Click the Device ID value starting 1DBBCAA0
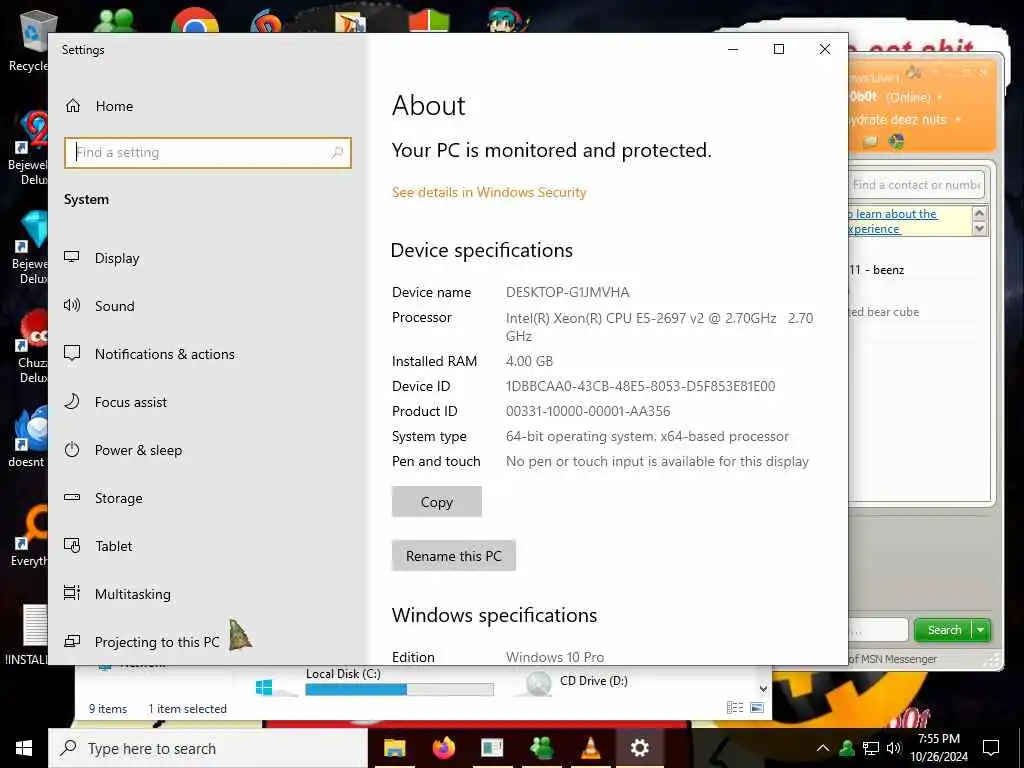This screenshot has height=768, width=1024. pyautogui.click(x=640, y=386)
